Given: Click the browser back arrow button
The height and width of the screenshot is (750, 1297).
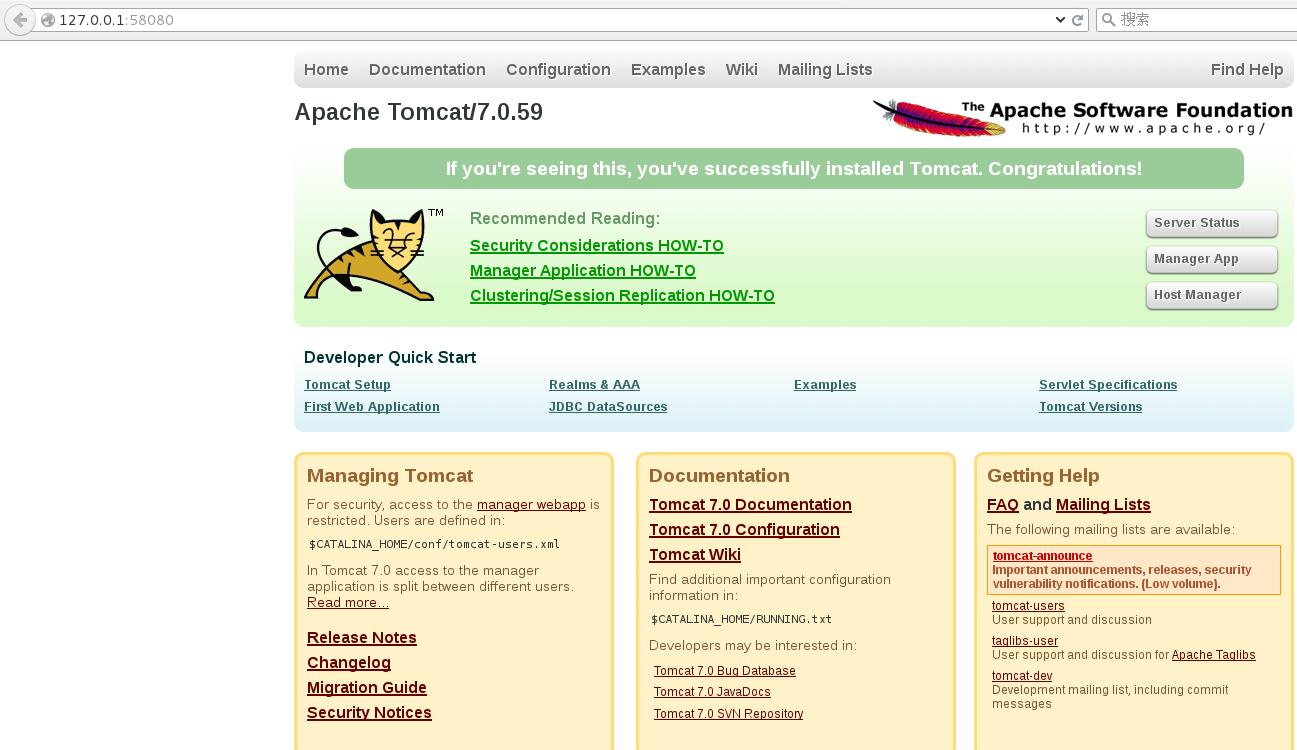Looking at the screenshot, I should point(19,20).
